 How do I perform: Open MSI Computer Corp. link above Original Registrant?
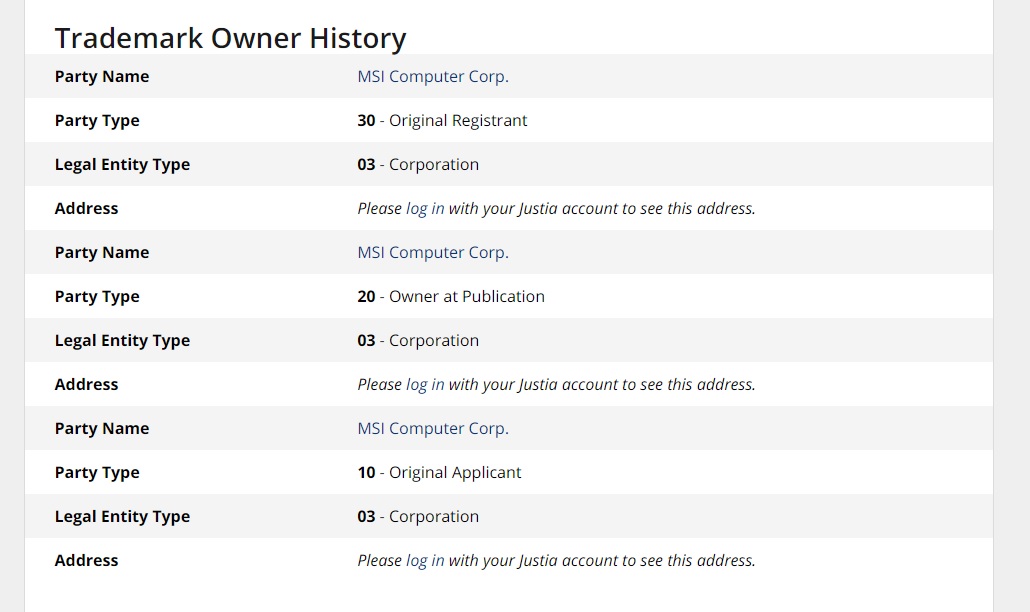433,76
